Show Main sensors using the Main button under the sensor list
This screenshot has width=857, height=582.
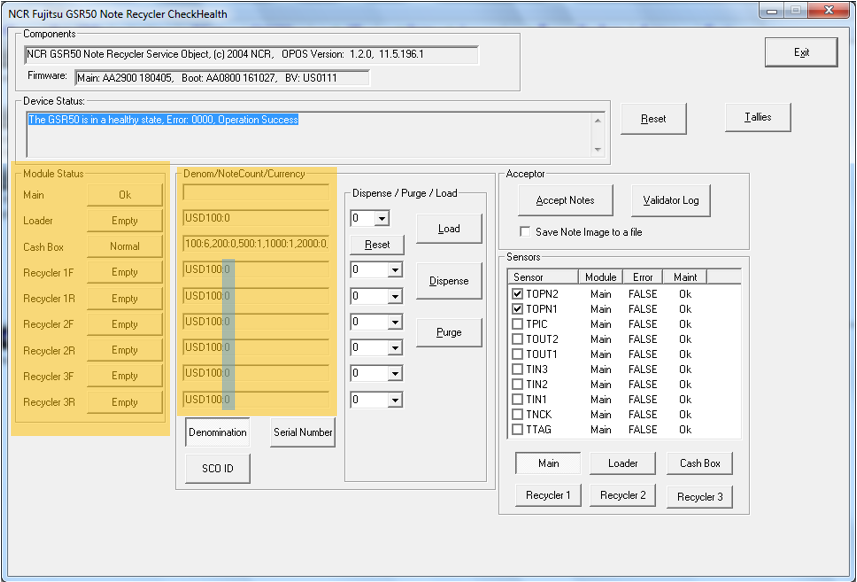(548, 463)
